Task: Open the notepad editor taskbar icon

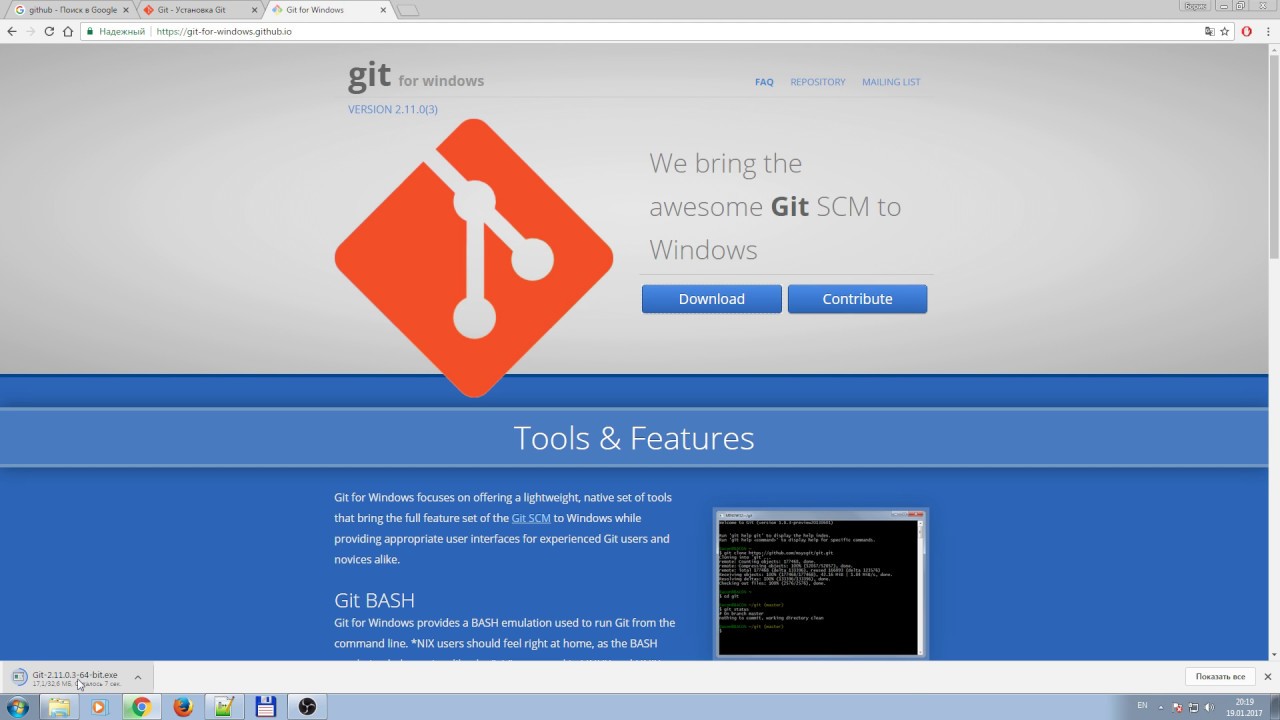Action: click(224, 707)
